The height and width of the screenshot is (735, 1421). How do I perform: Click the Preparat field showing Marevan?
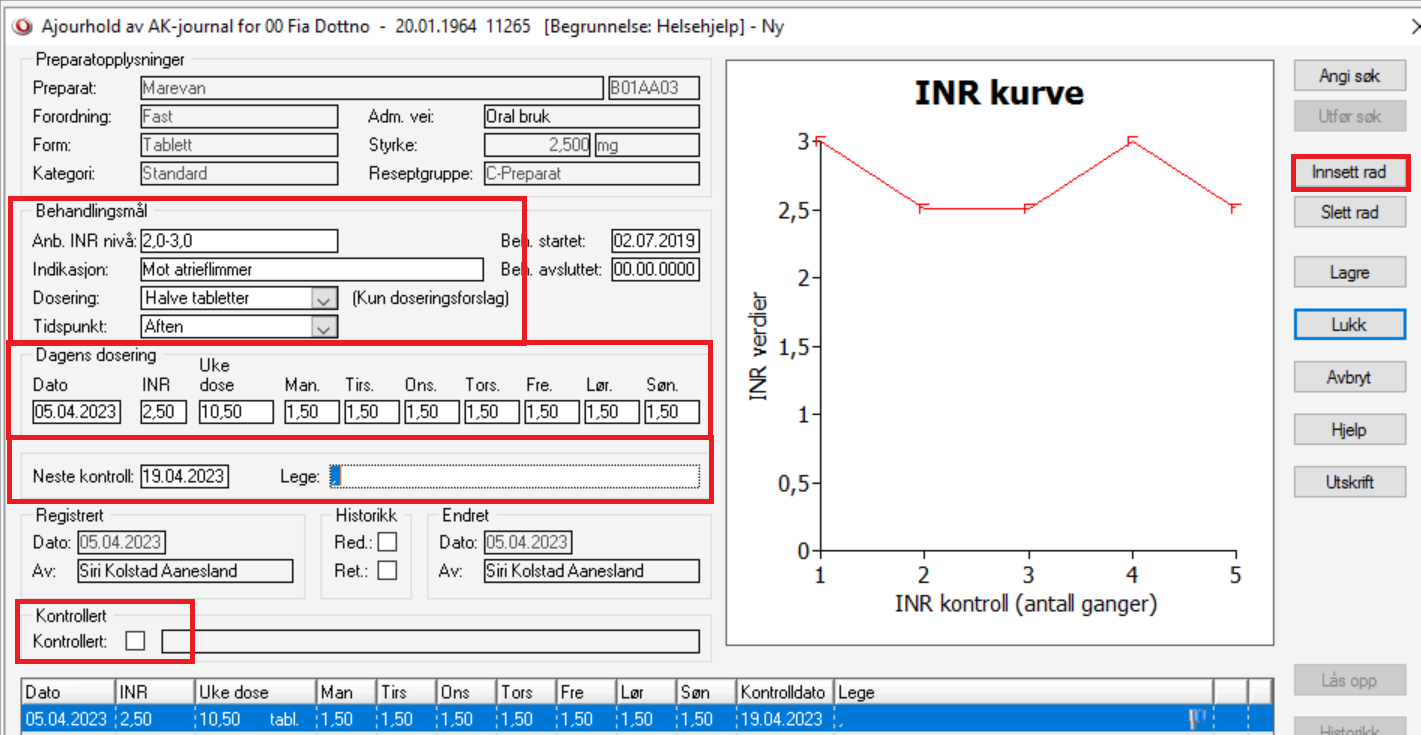(372, 88)
